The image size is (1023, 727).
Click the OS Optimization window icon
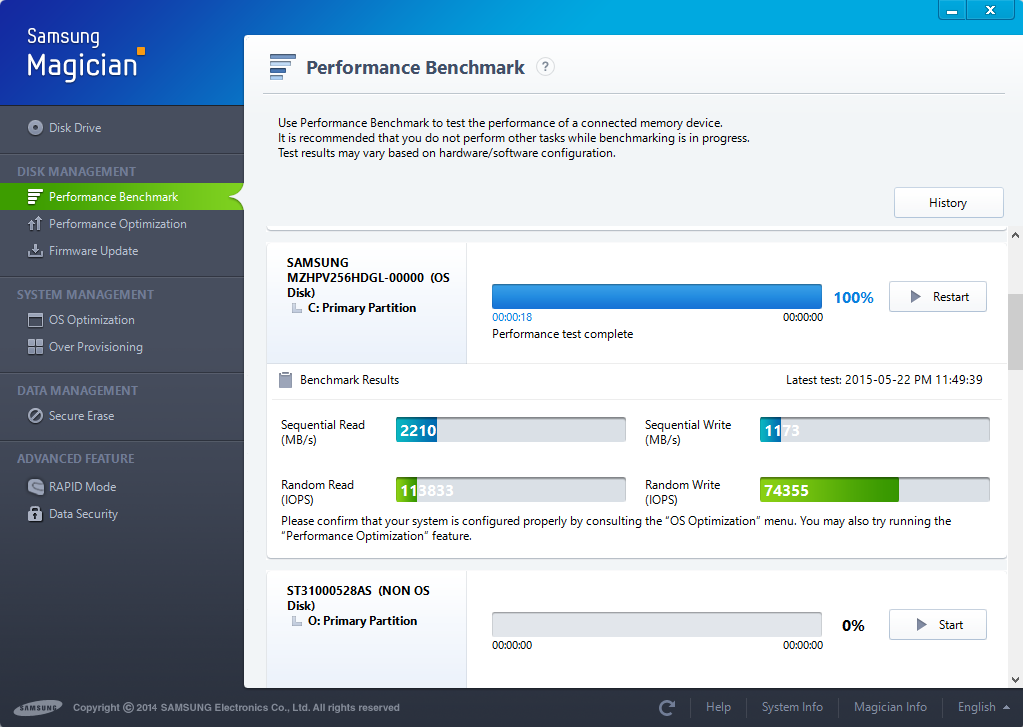pyautogui.click(x=35, y=320)
